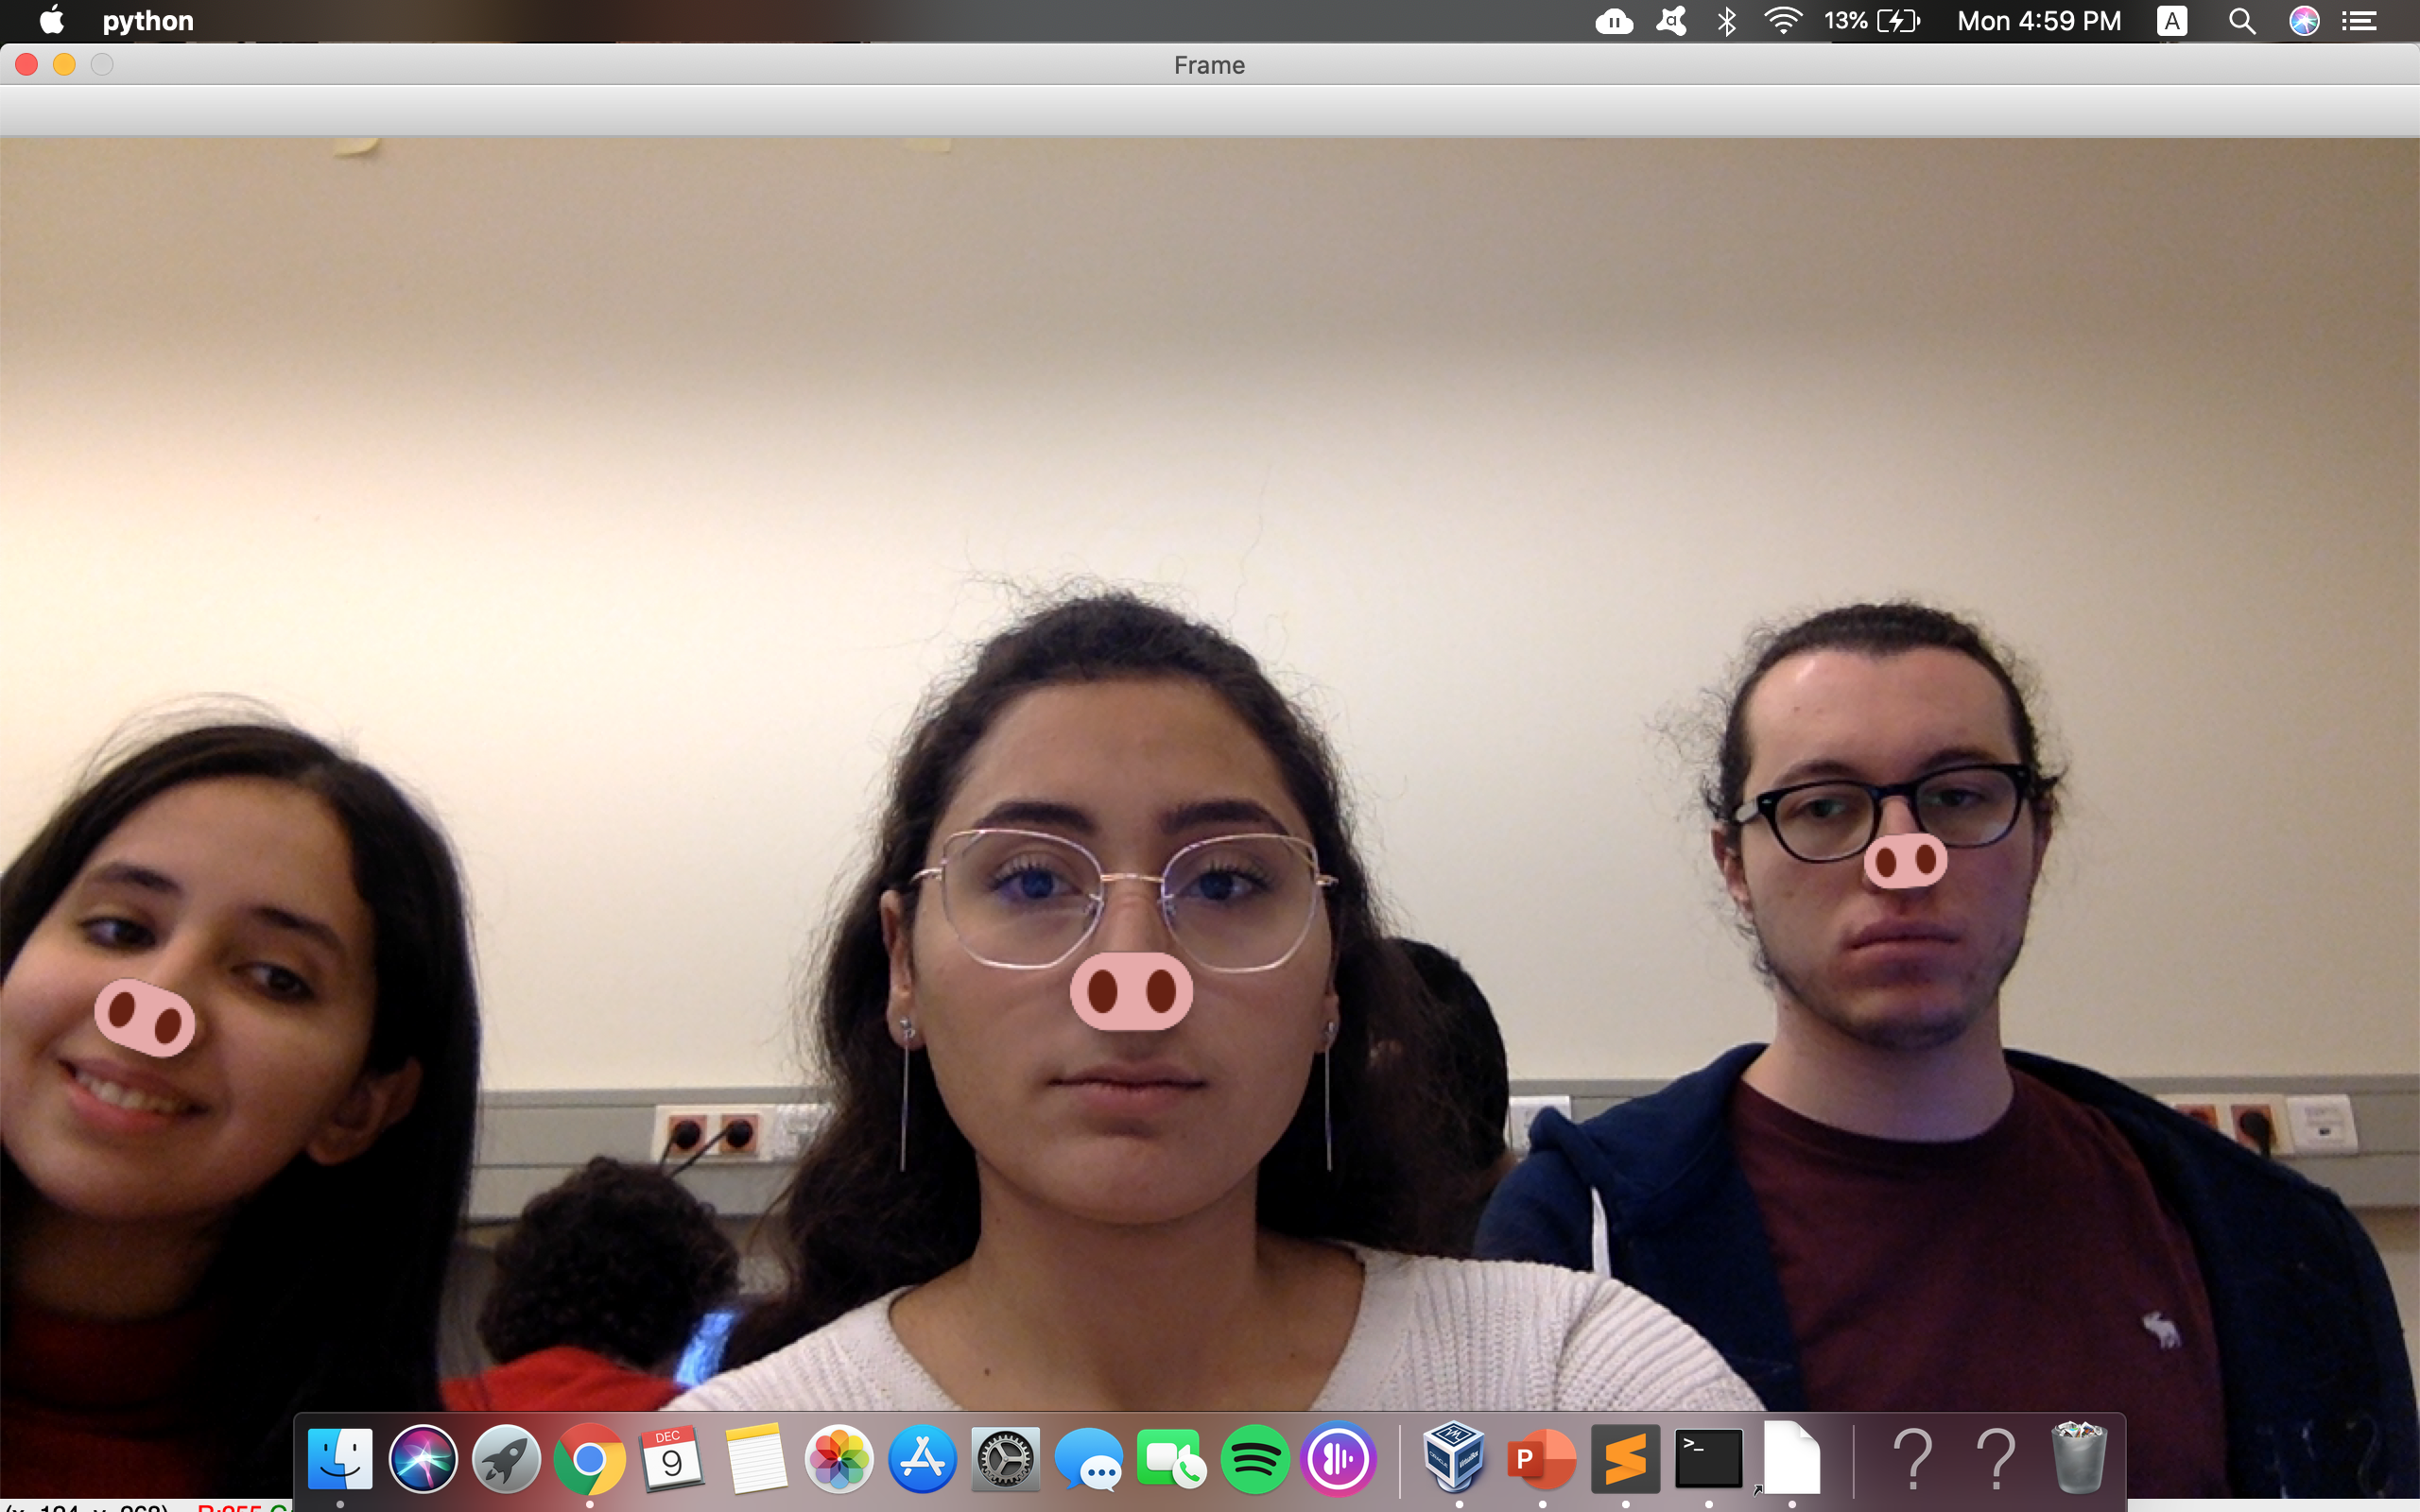
Task: Open the Wi-Fi status menu
Action: click(1782, 21)
